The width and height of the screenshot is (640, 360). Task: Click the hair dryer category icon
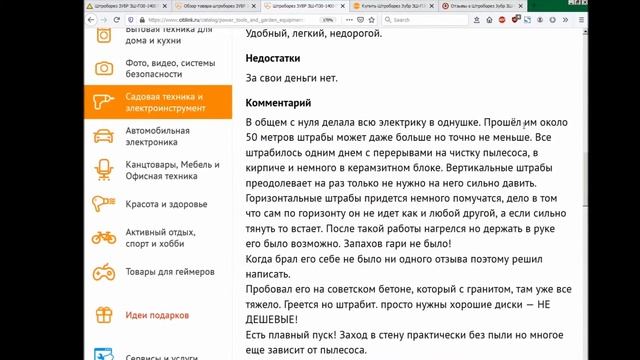pos(103,204)
